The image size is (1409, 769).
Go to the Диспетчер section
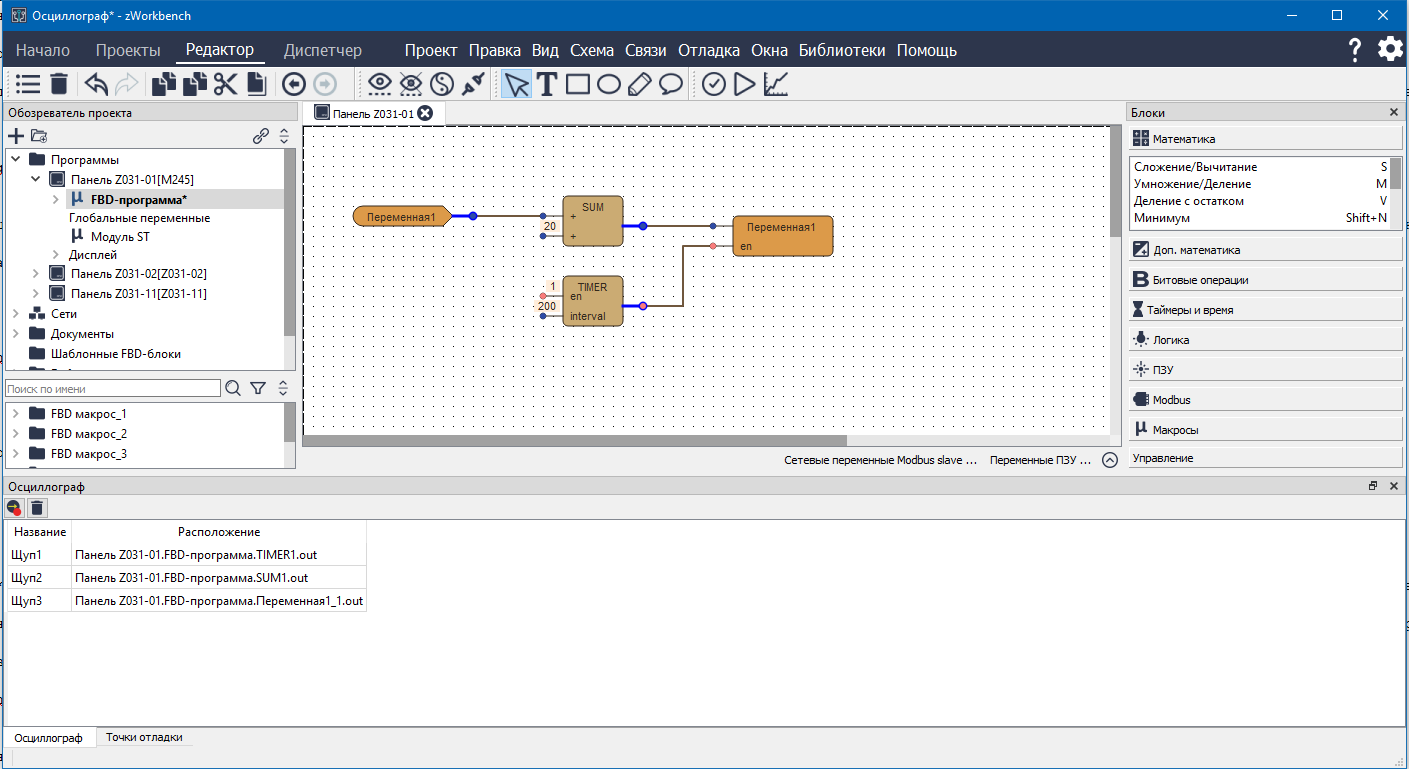(322, 50)
